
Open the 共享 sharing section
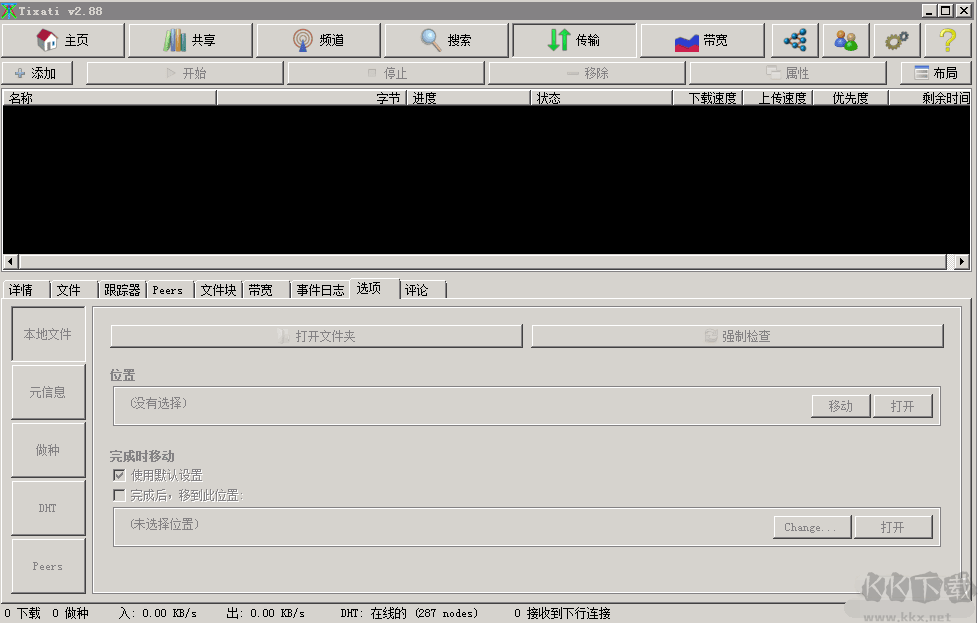point(190,40)
